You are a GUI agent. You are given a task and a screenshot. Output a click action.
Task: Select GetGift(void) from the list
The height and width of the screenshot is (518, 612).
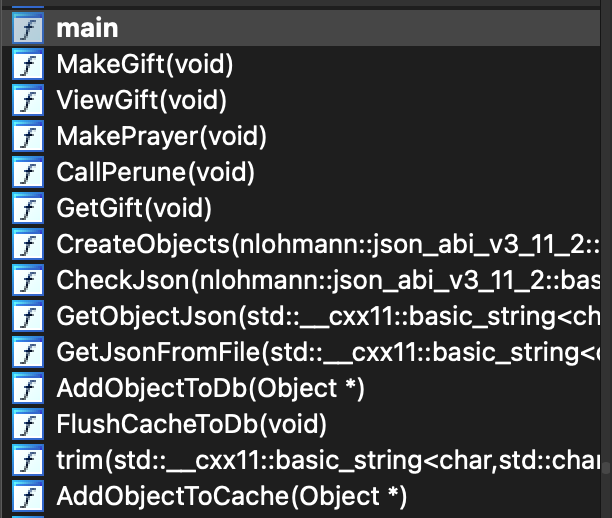click(301, 208)
